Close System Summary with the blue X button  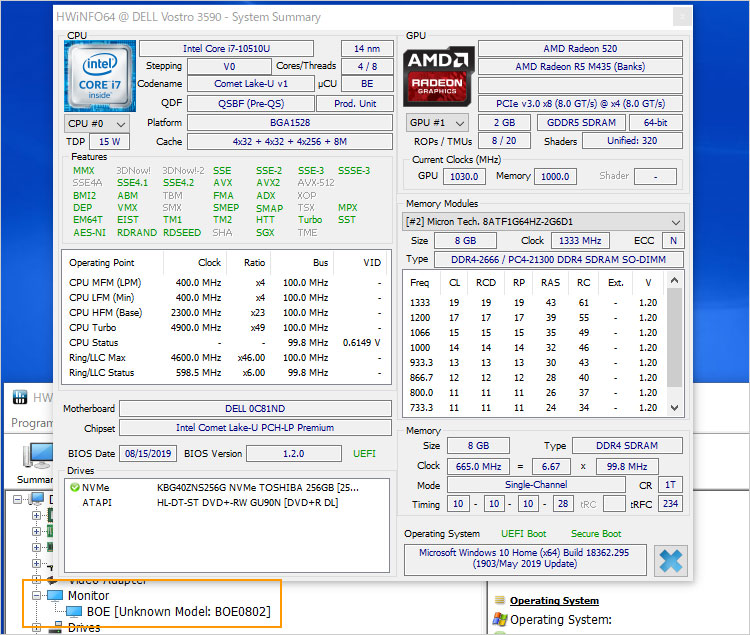pyautogui.click(x=671, y=560)
